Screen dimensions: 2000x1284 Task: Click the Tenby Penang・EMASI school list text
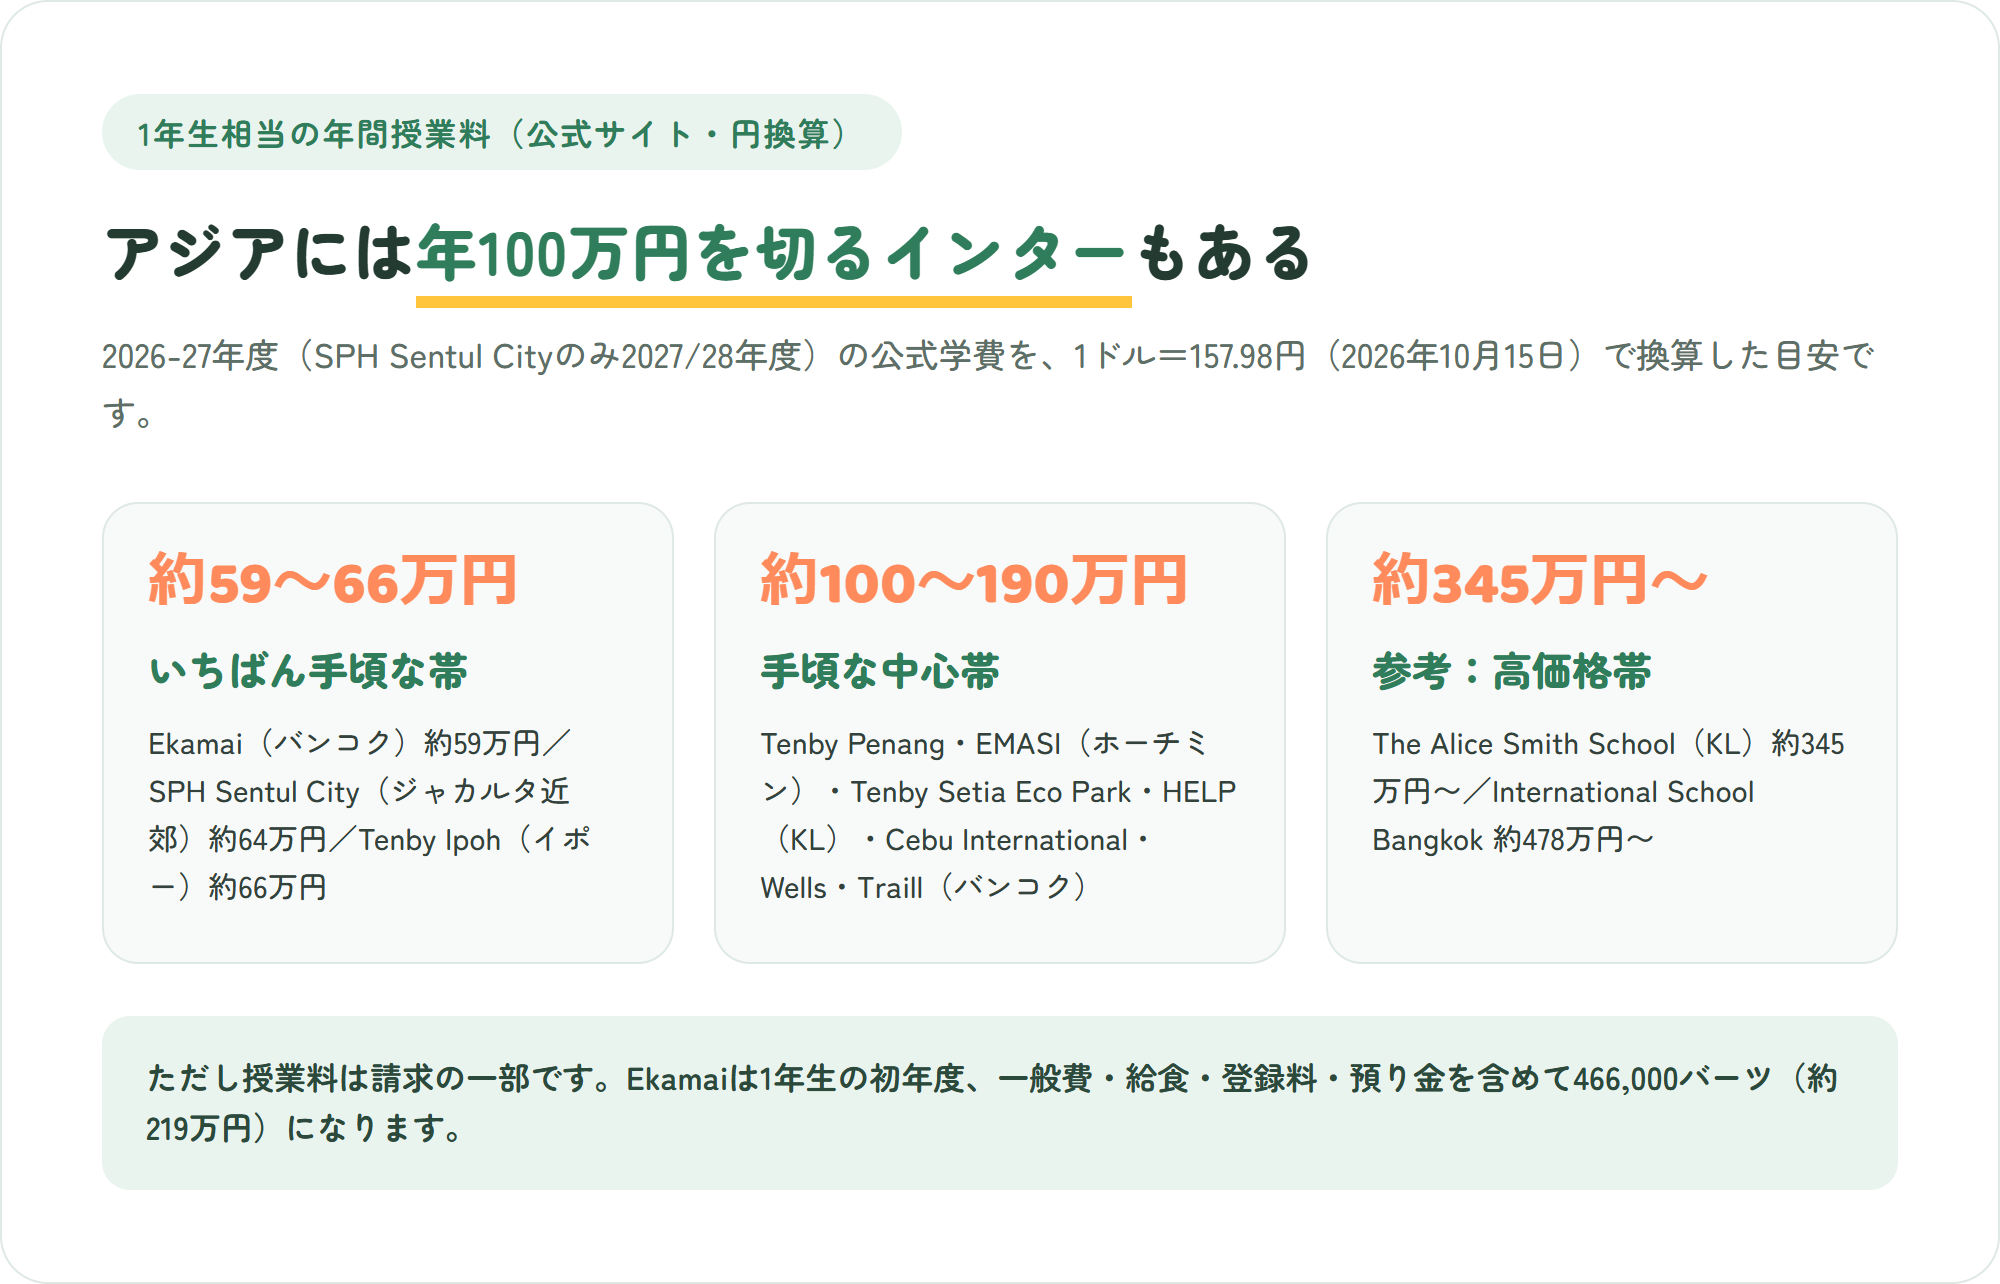click(998, 815)
